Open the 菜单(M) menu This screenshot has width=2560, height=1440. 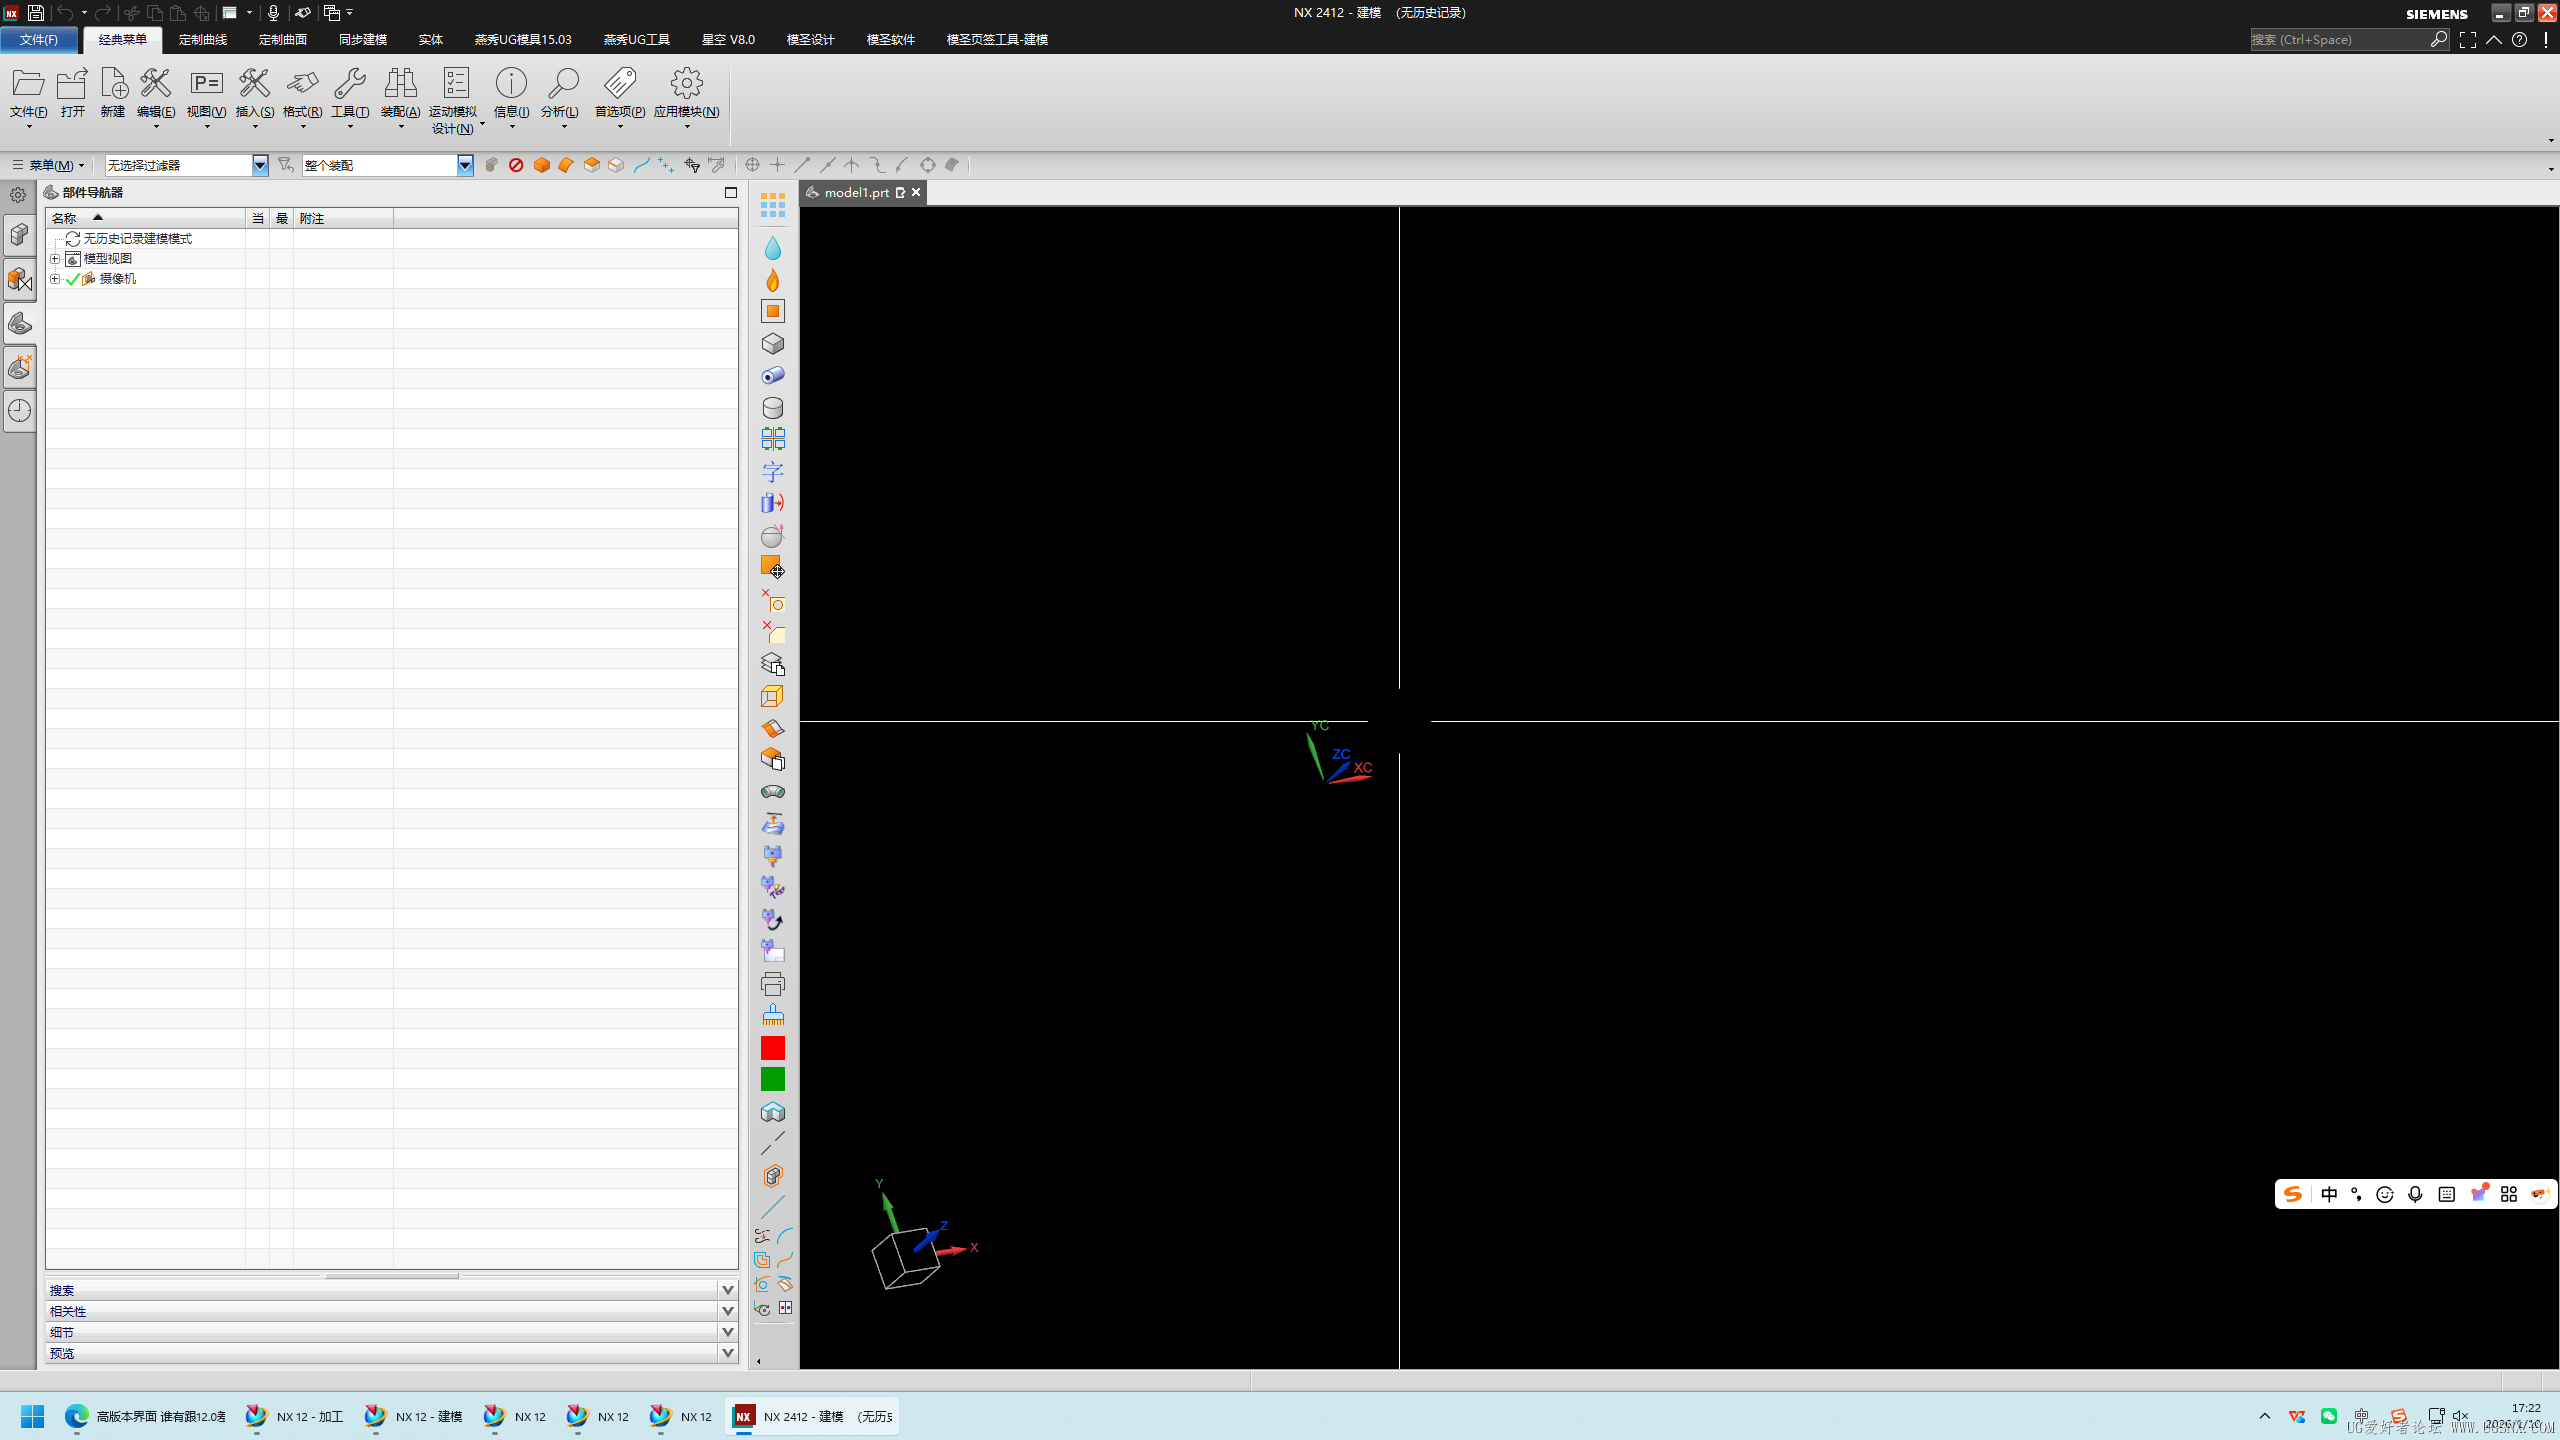coord(48,165)
